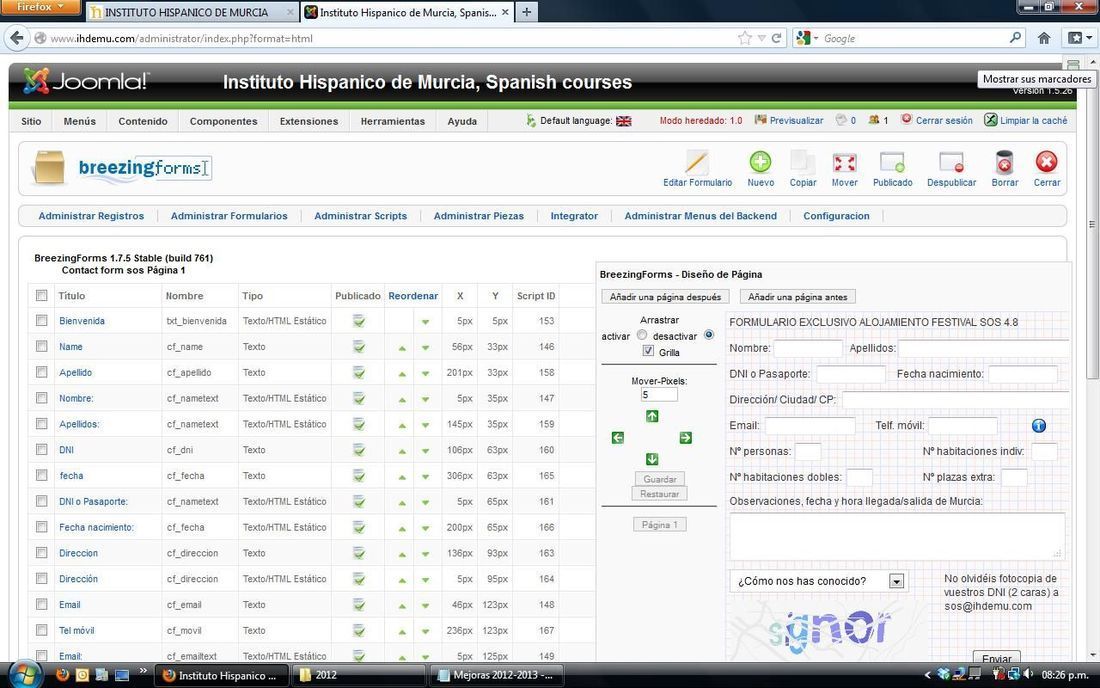The image size is (1100, 688).
Task: Move Apellido row up in order
Action: [402, 374]
